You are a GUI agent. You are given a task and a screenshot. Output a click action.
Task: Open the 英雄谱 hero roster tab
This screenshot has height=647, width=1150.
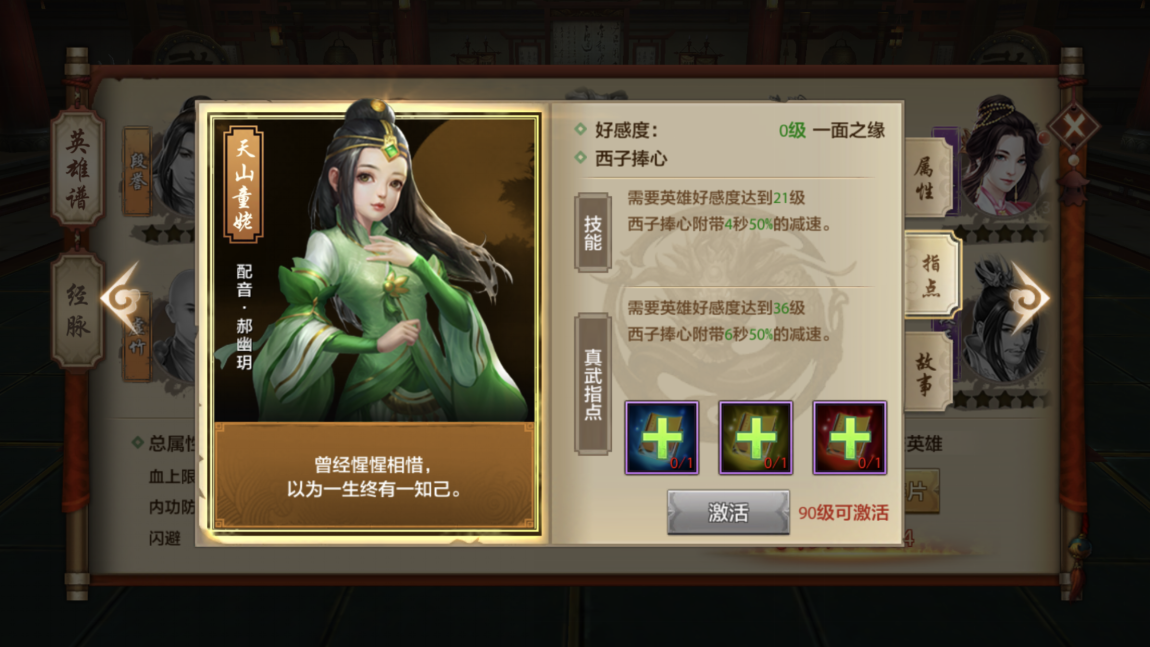tap(77, 169)
